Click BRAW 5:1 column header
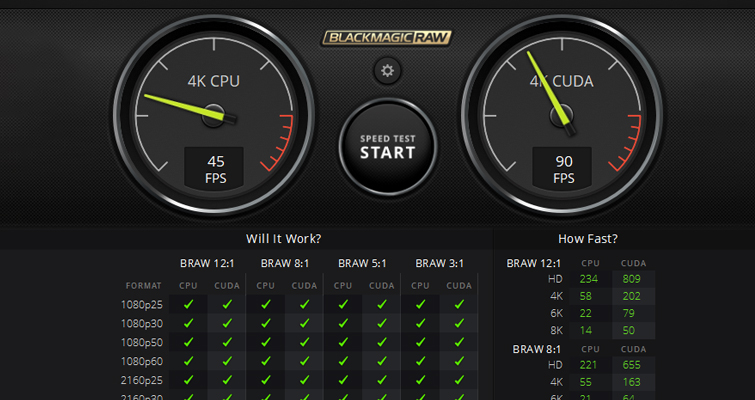This screenshot has height=400, width=755. click(362, 264)
